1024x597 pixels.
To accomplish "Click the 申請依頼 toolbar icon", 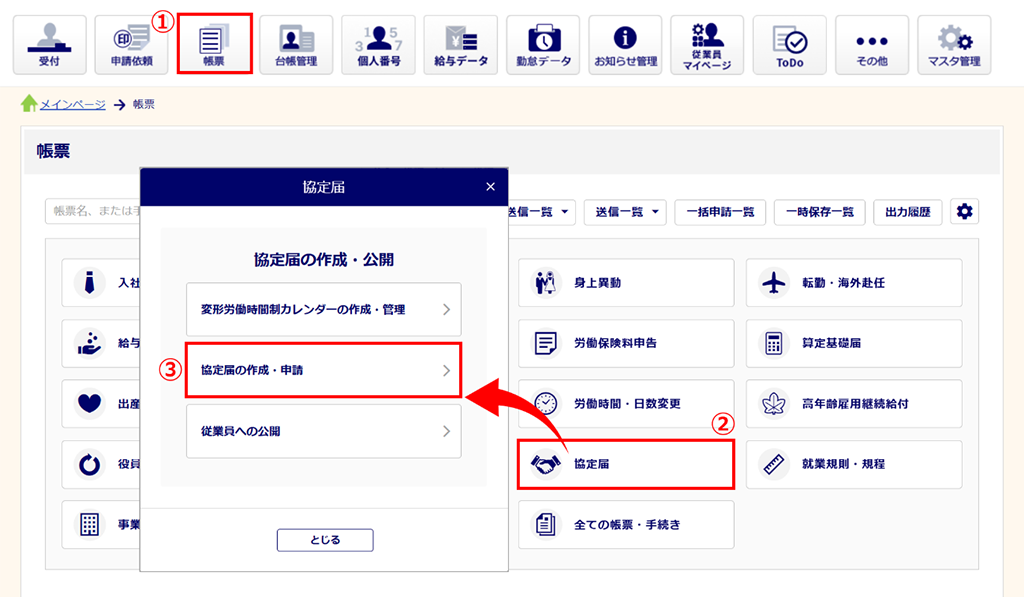I will tap(131, 45).
